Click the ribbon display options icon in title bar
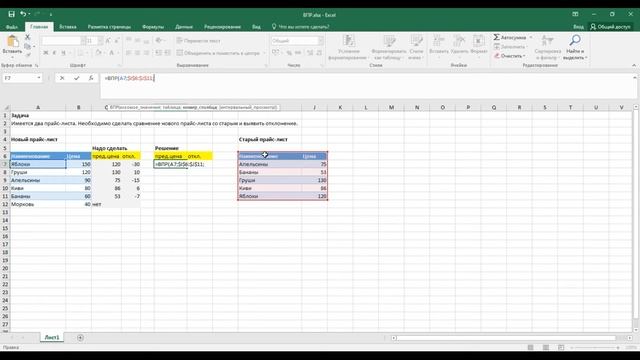Image resolution: width=640 pixels, height=360 pixels. click(575, 14)
